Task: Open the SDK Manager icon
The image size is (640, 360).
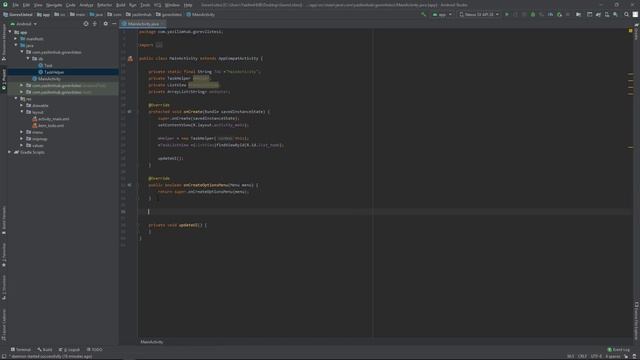Action: click(616, 15)
